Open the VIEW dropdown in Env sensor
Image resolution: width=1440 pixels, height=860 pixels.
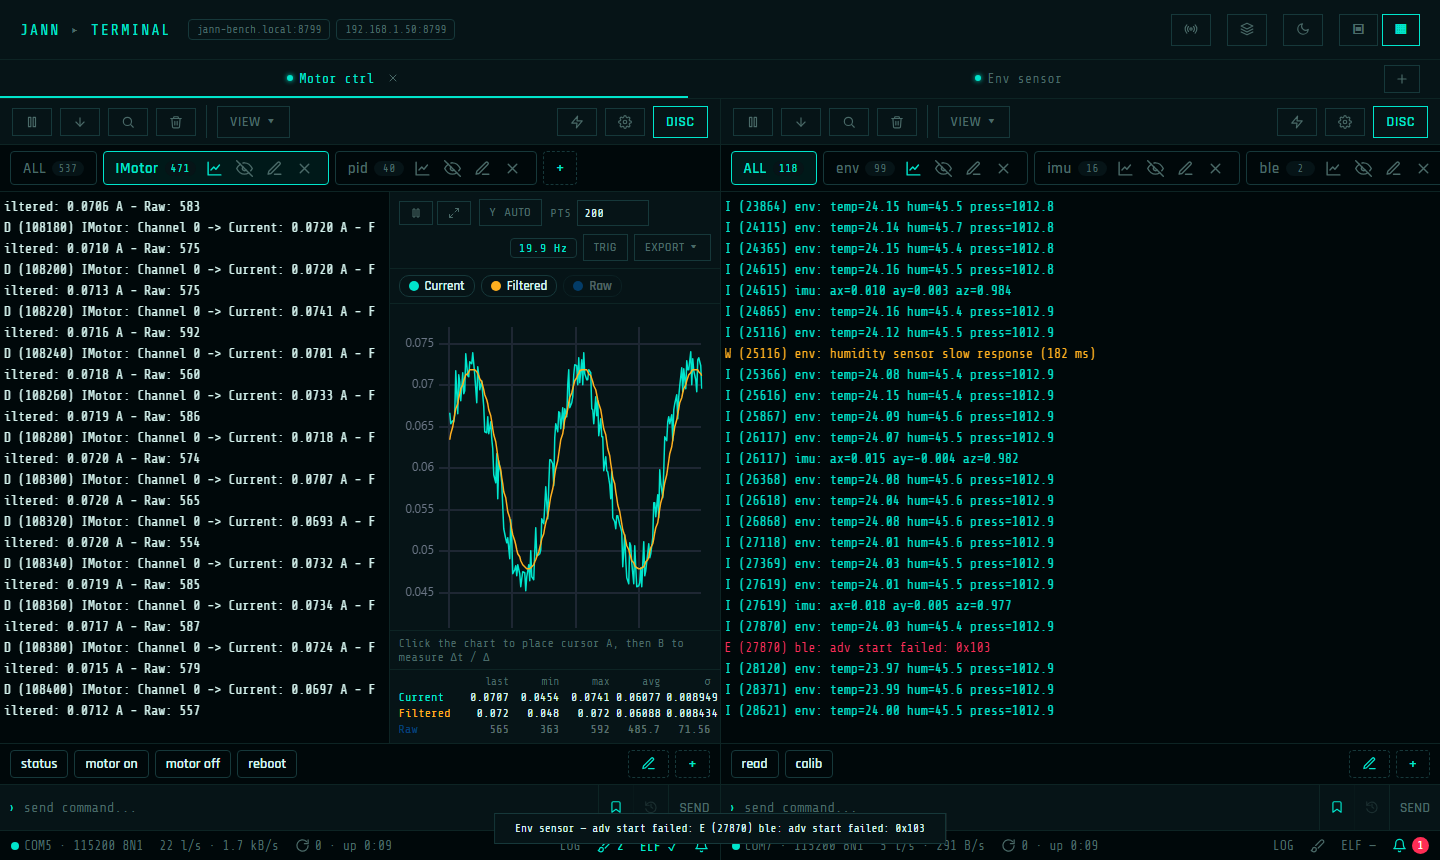pos(973,122)
